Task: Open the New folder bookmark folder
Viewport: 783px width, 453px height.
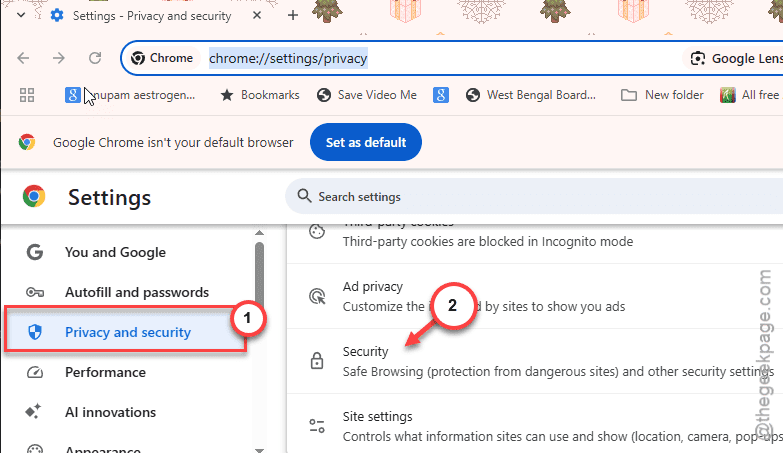Action: click(x=662, y=95)
